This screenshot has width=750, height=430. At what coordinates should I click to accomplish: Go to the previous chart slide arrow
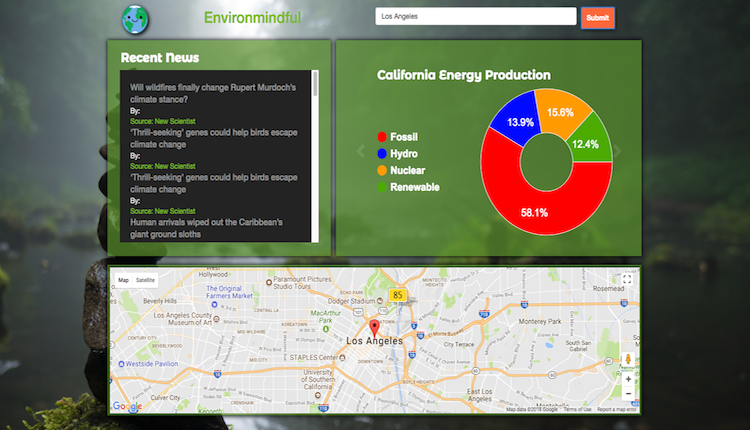pos(361,151)
